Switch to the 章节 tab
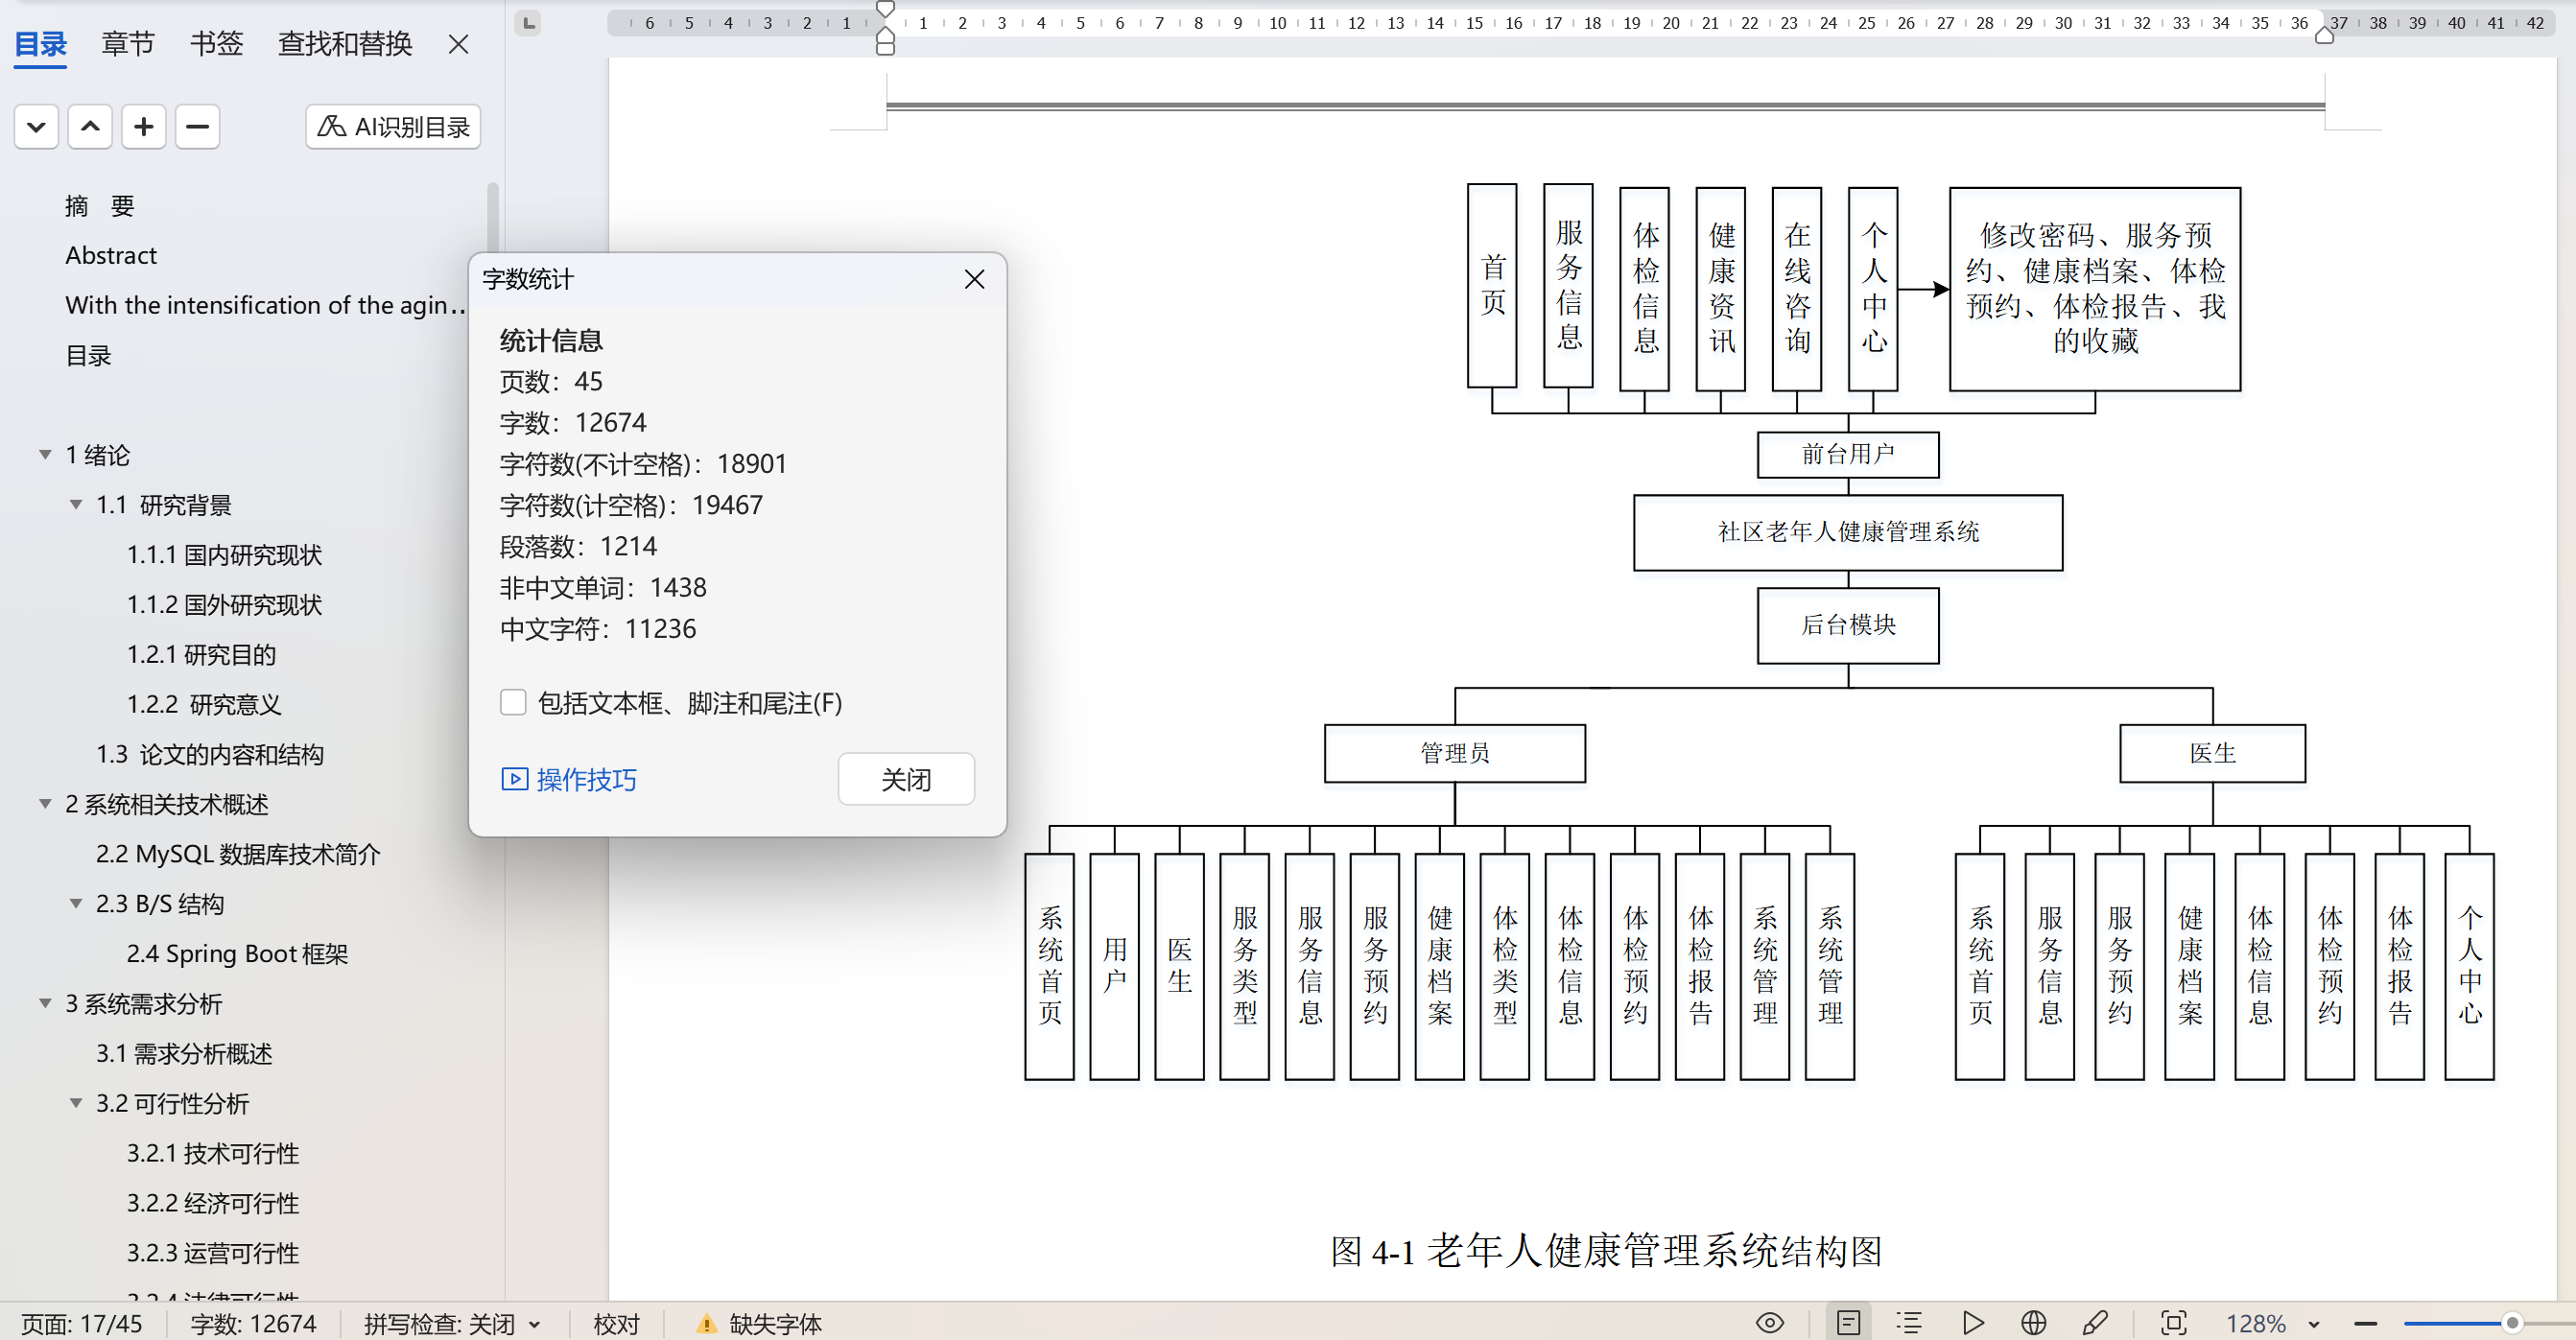This screenshot has height=1340, width=2576. [x=128, y=44]
